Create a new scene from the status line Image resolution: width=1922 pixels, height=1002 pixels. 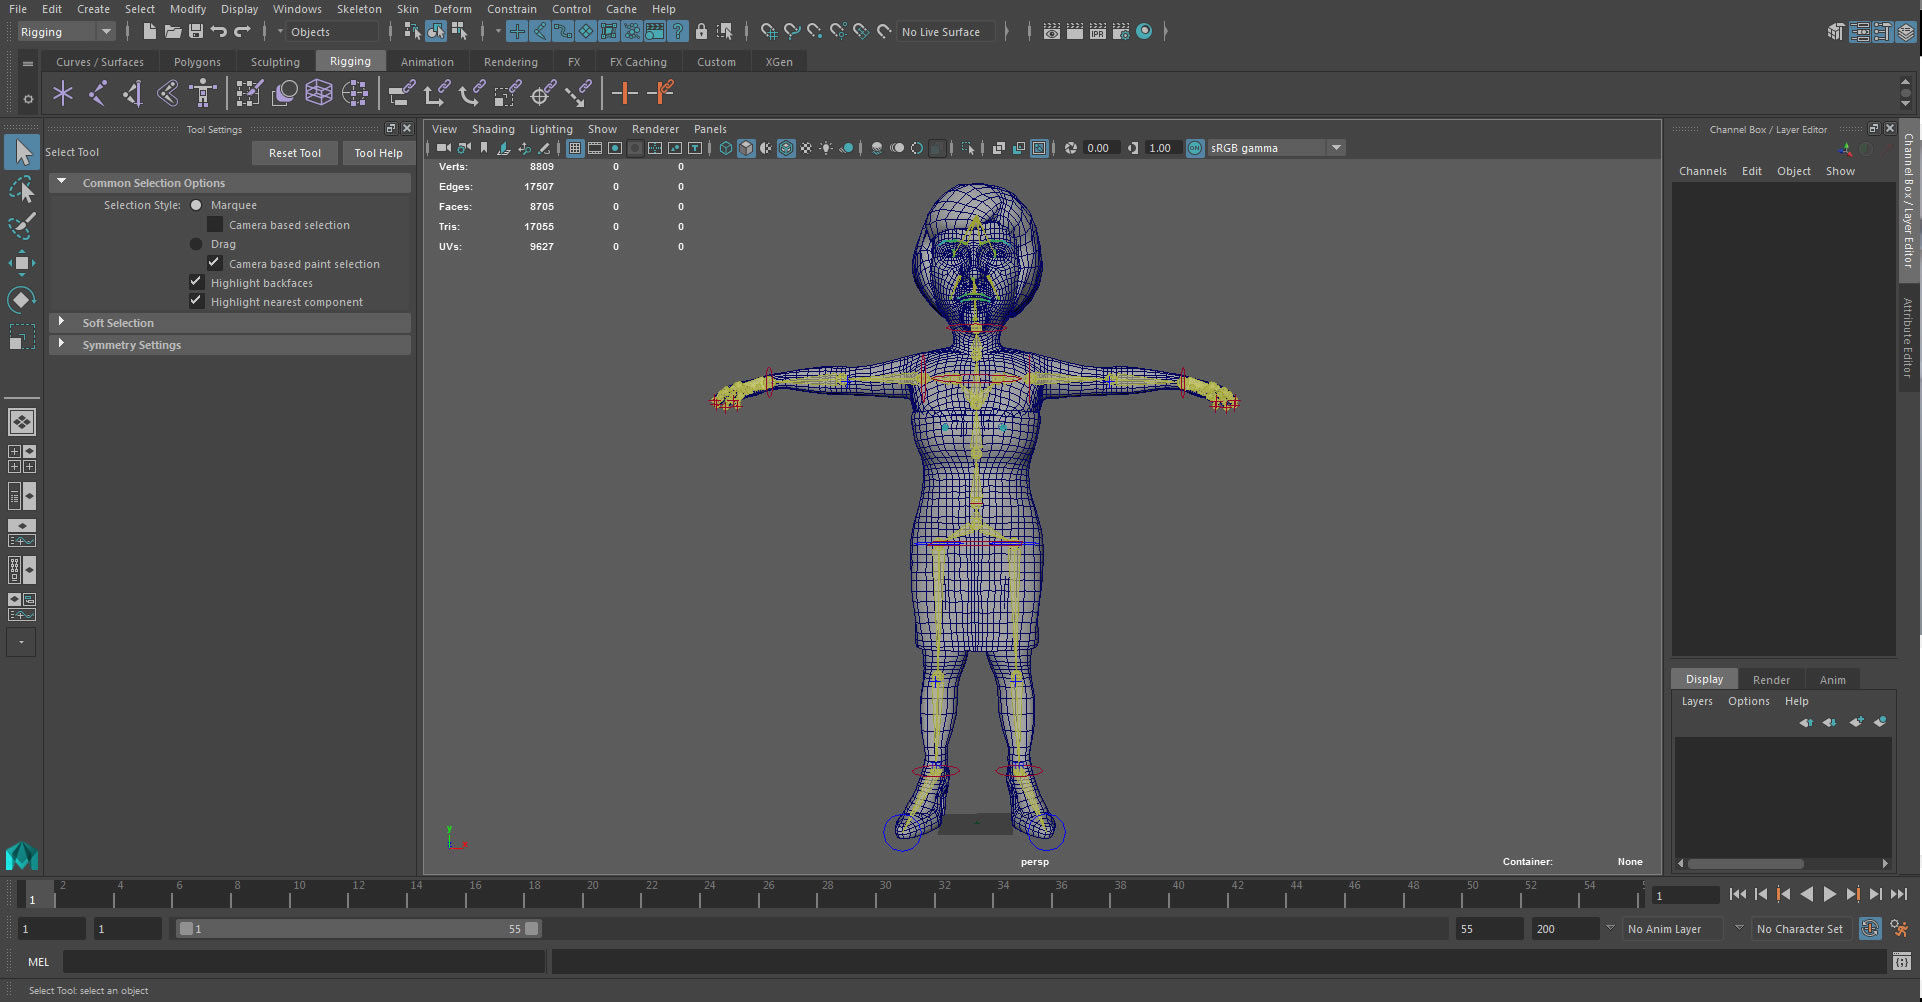point(150,32)
